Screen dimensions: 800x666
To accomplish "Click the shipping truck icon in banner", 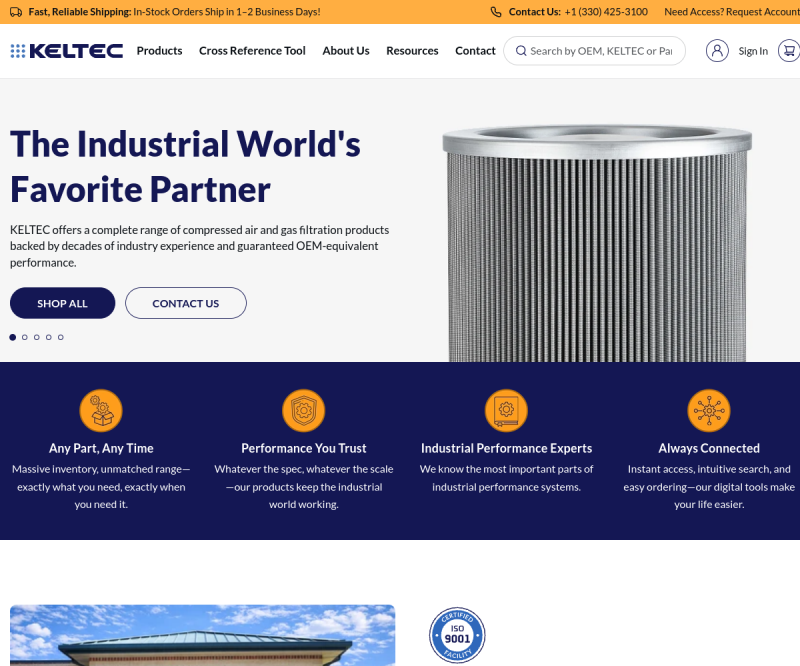I will click(x=16, y=12).
